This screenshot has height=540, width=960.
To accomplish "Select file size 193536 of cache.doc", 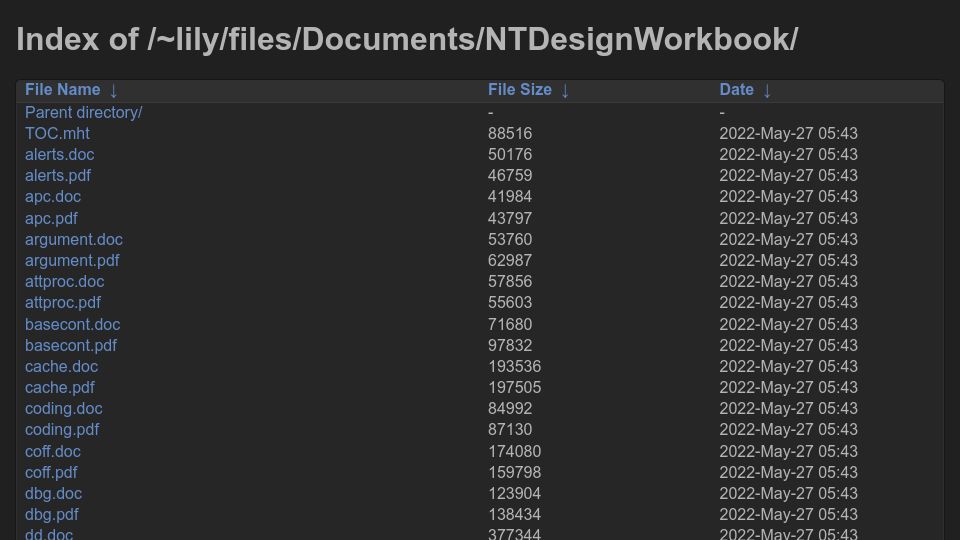I will point(514,366).
